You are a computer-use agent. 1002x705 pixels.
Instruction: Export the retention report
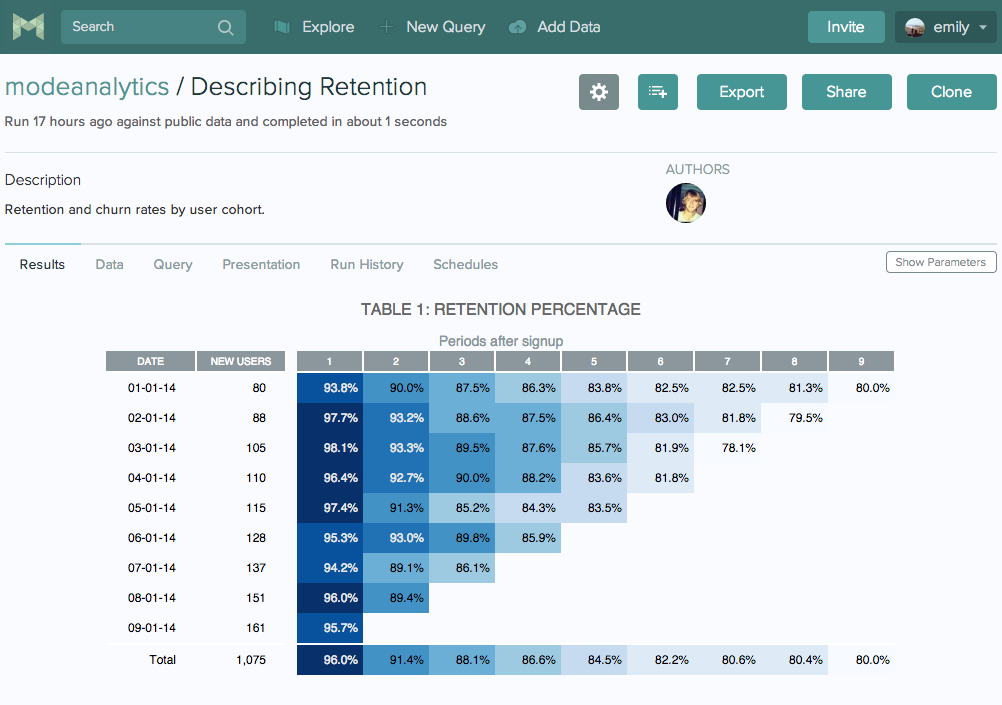coord(741,91)
